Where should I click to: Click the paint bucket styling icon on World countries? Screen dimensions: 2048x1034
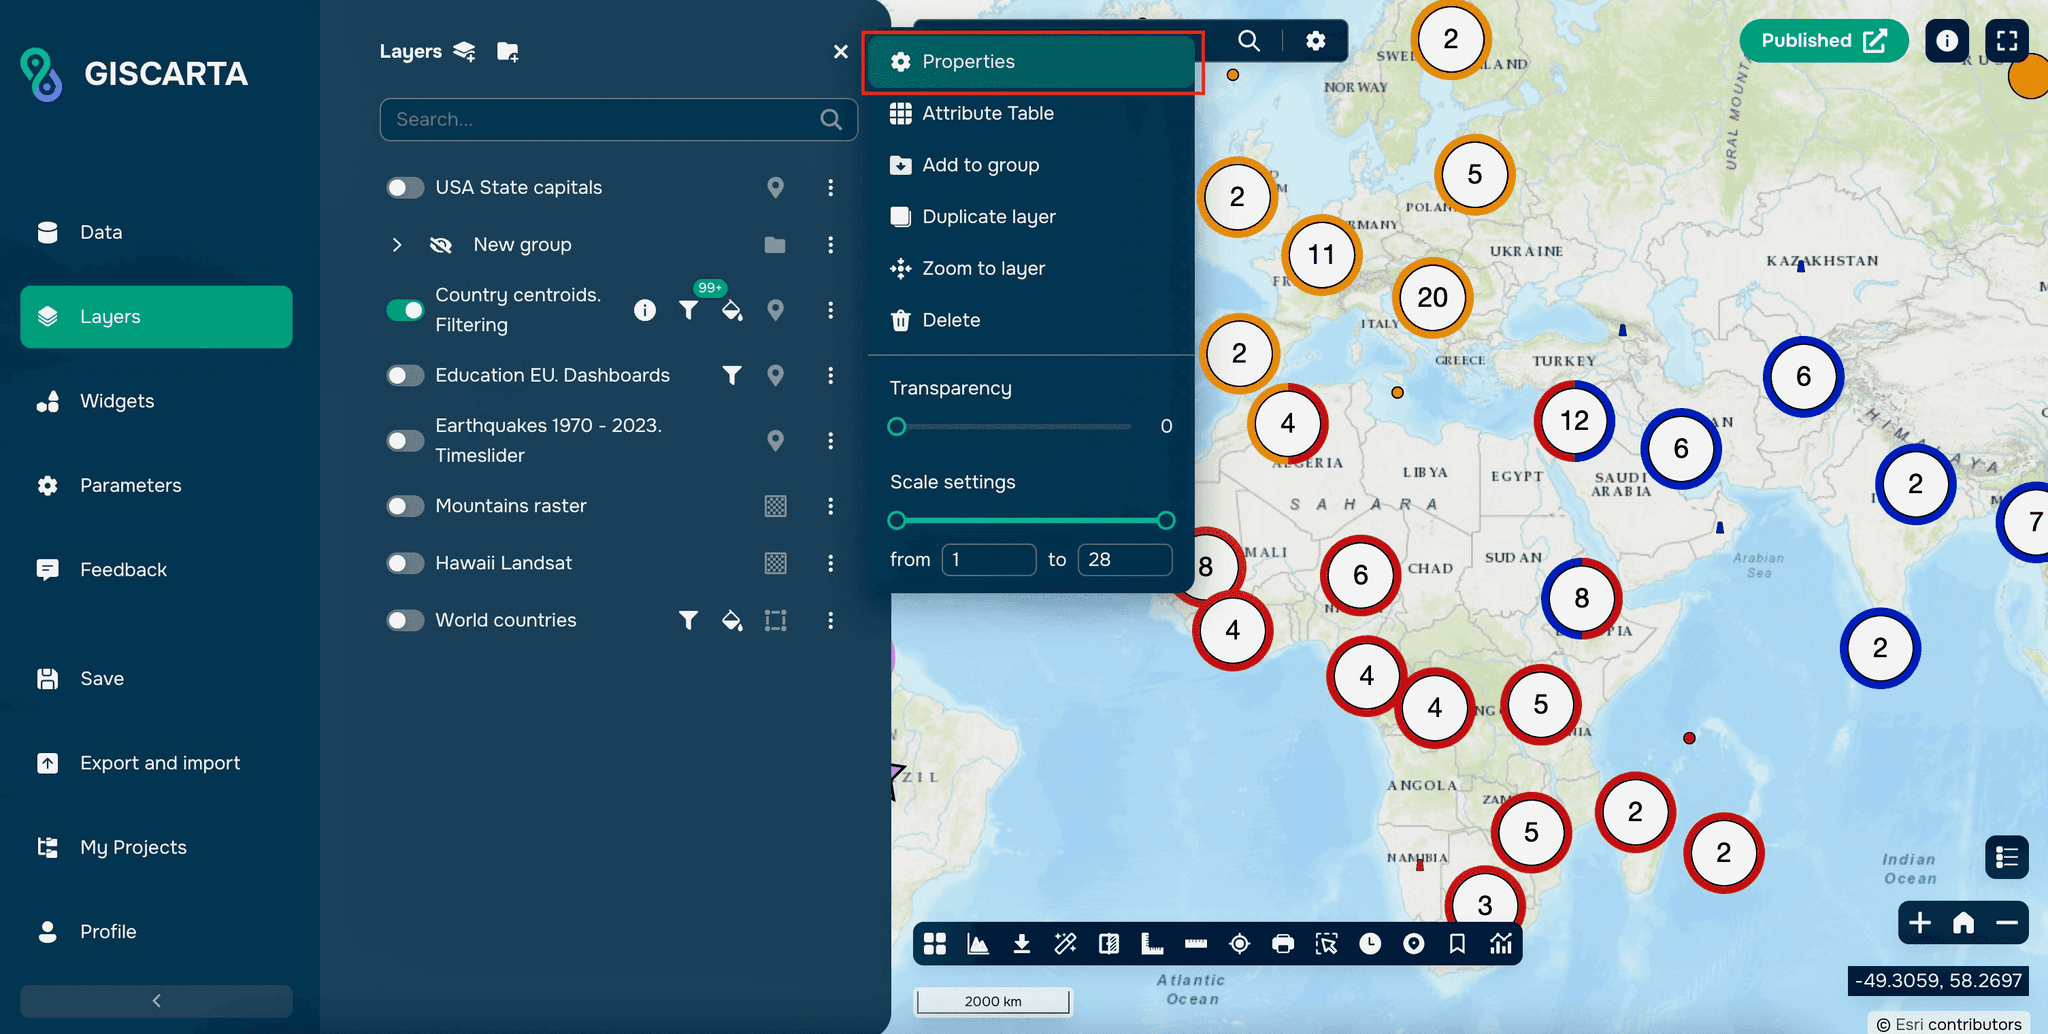click(x=733, y=620)
